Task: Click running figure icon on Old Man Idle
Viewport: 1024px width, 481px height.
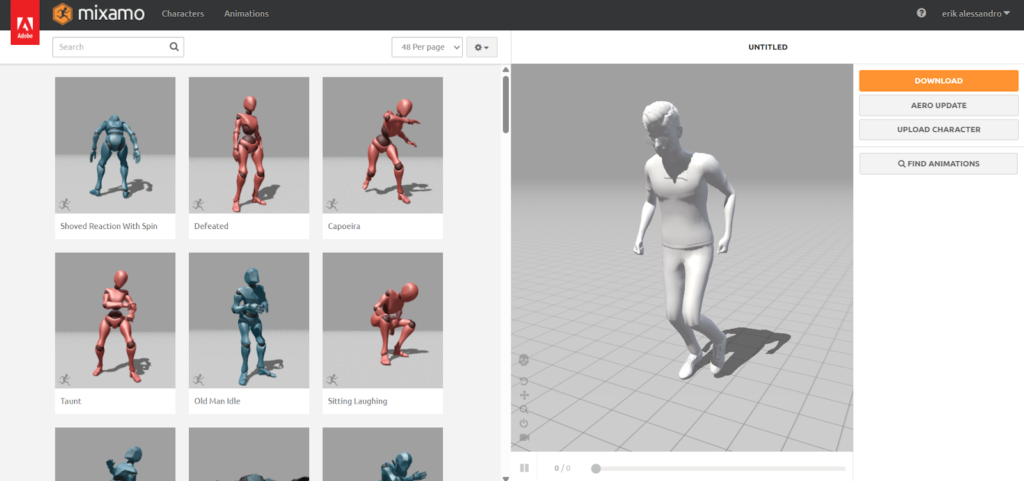Action: (198, 379)
